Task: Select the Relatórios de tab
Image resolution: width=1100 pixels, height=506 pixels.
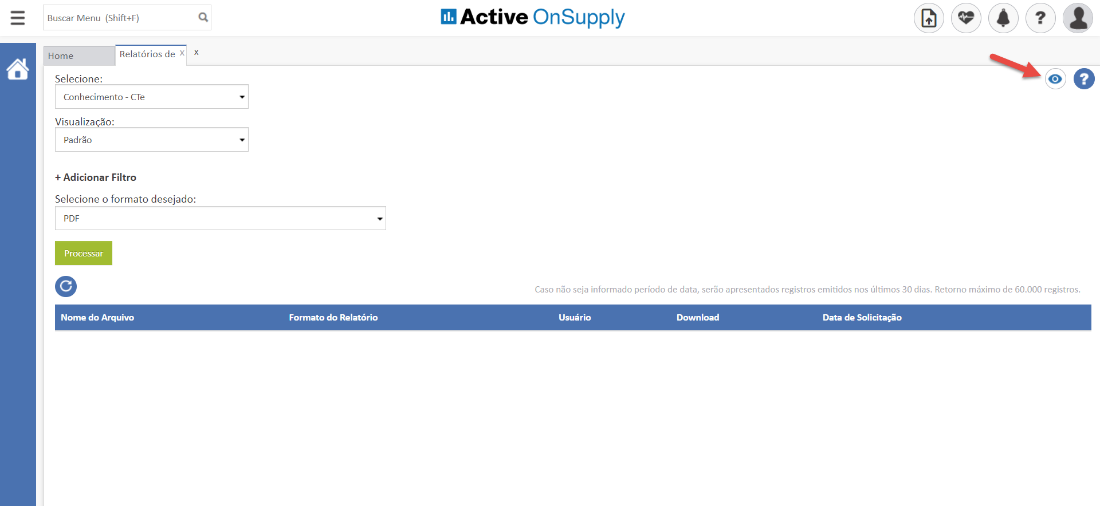Action: (x=146, y=54)
